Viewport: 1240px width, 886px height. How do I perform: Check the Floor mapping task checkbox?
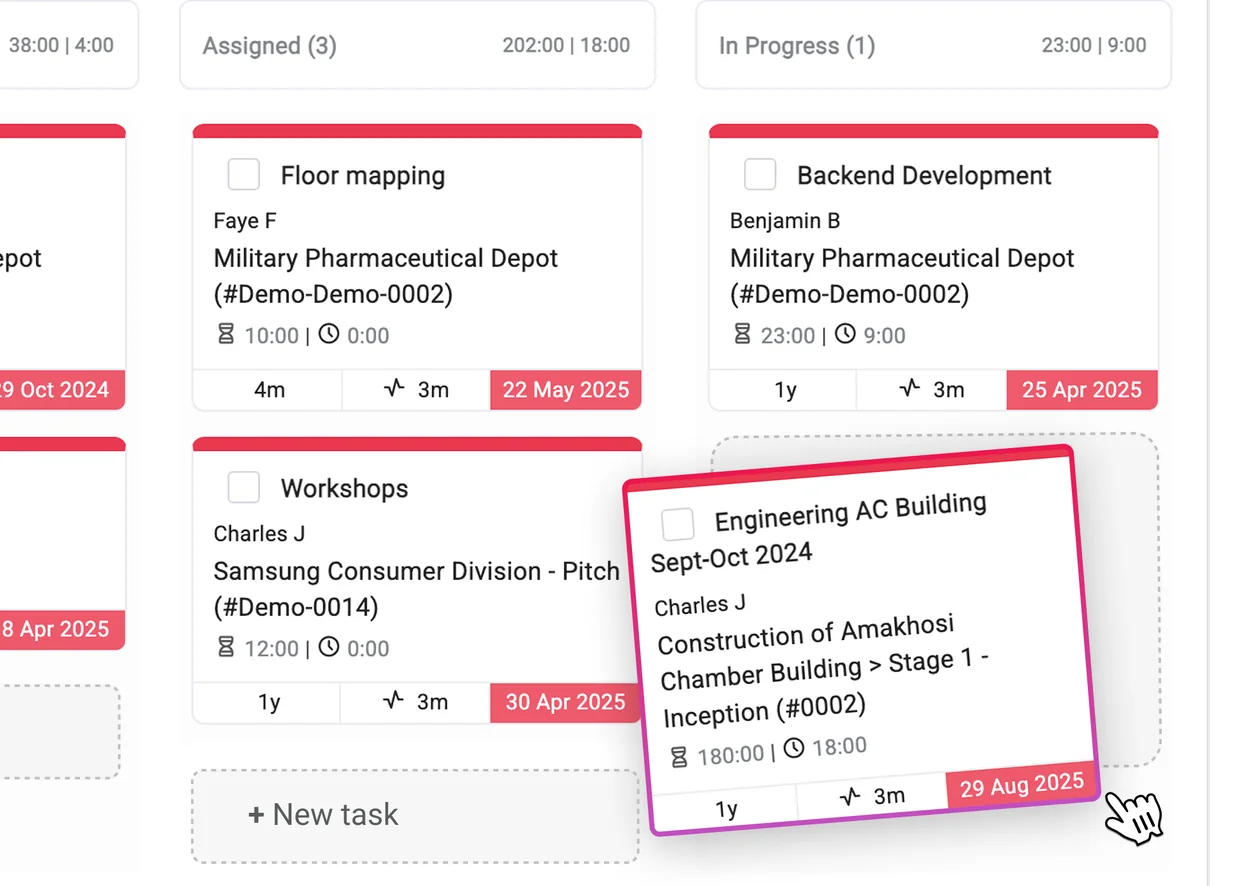(x=244, y=174)
